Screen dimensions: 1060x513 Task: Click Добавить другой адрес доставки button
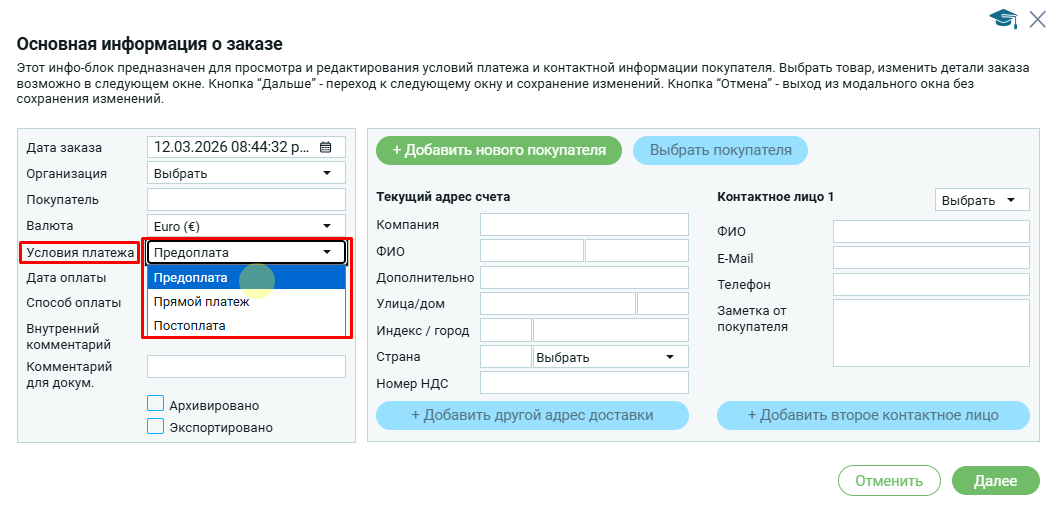click(x=532, y=415)
